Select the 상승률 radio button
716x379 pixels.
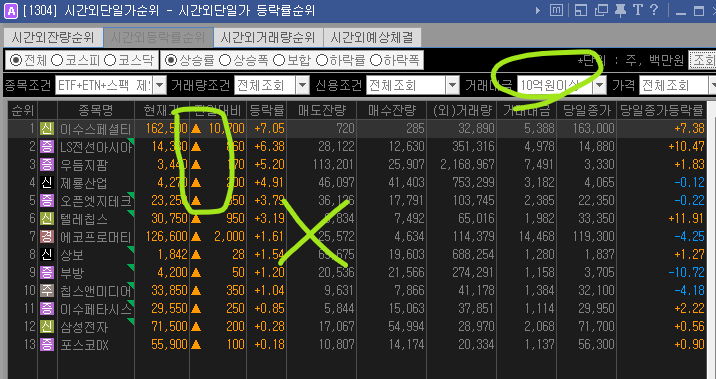[x=171, y=60]
